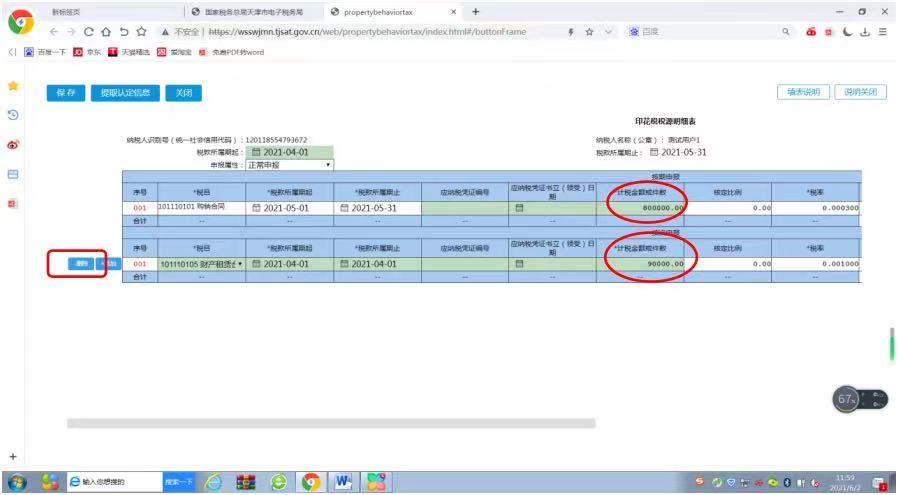Click the 说明关闭 button
This screenshot has width=898, height=495.
tap(860, 92)
